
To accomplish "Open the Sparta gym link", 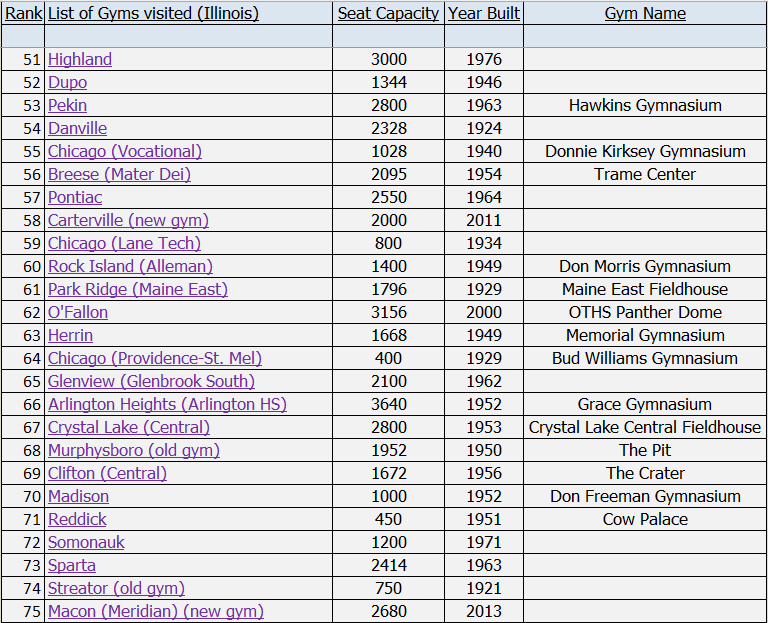I will pos(72,566).
